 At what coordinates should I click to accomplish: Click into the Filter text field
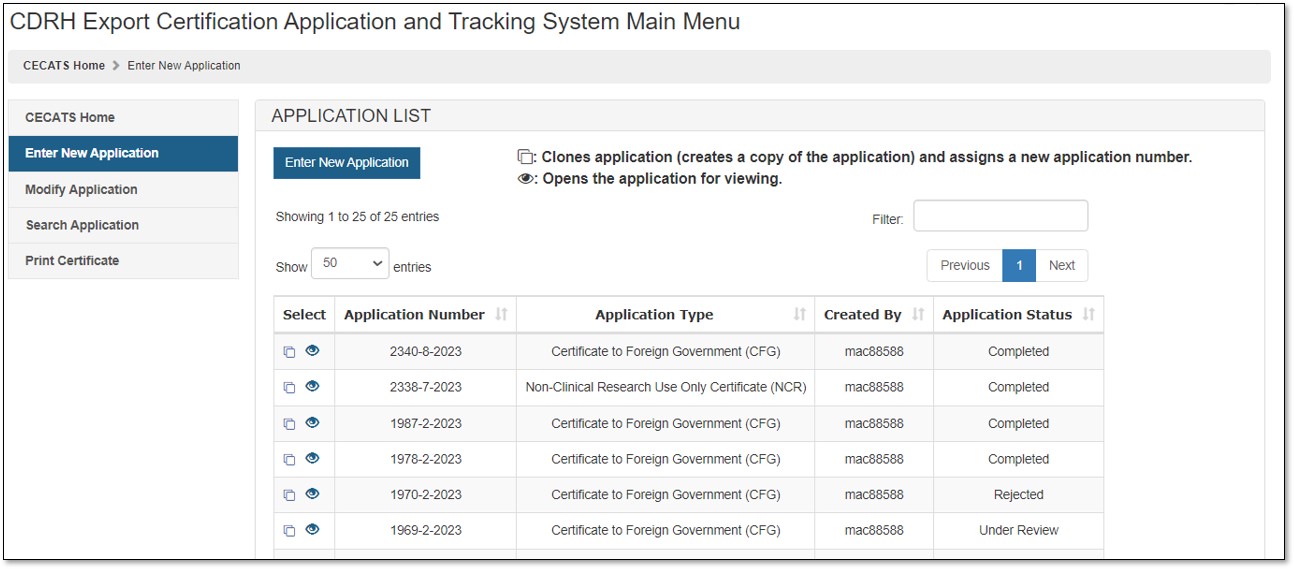(x=1000, y=217)
